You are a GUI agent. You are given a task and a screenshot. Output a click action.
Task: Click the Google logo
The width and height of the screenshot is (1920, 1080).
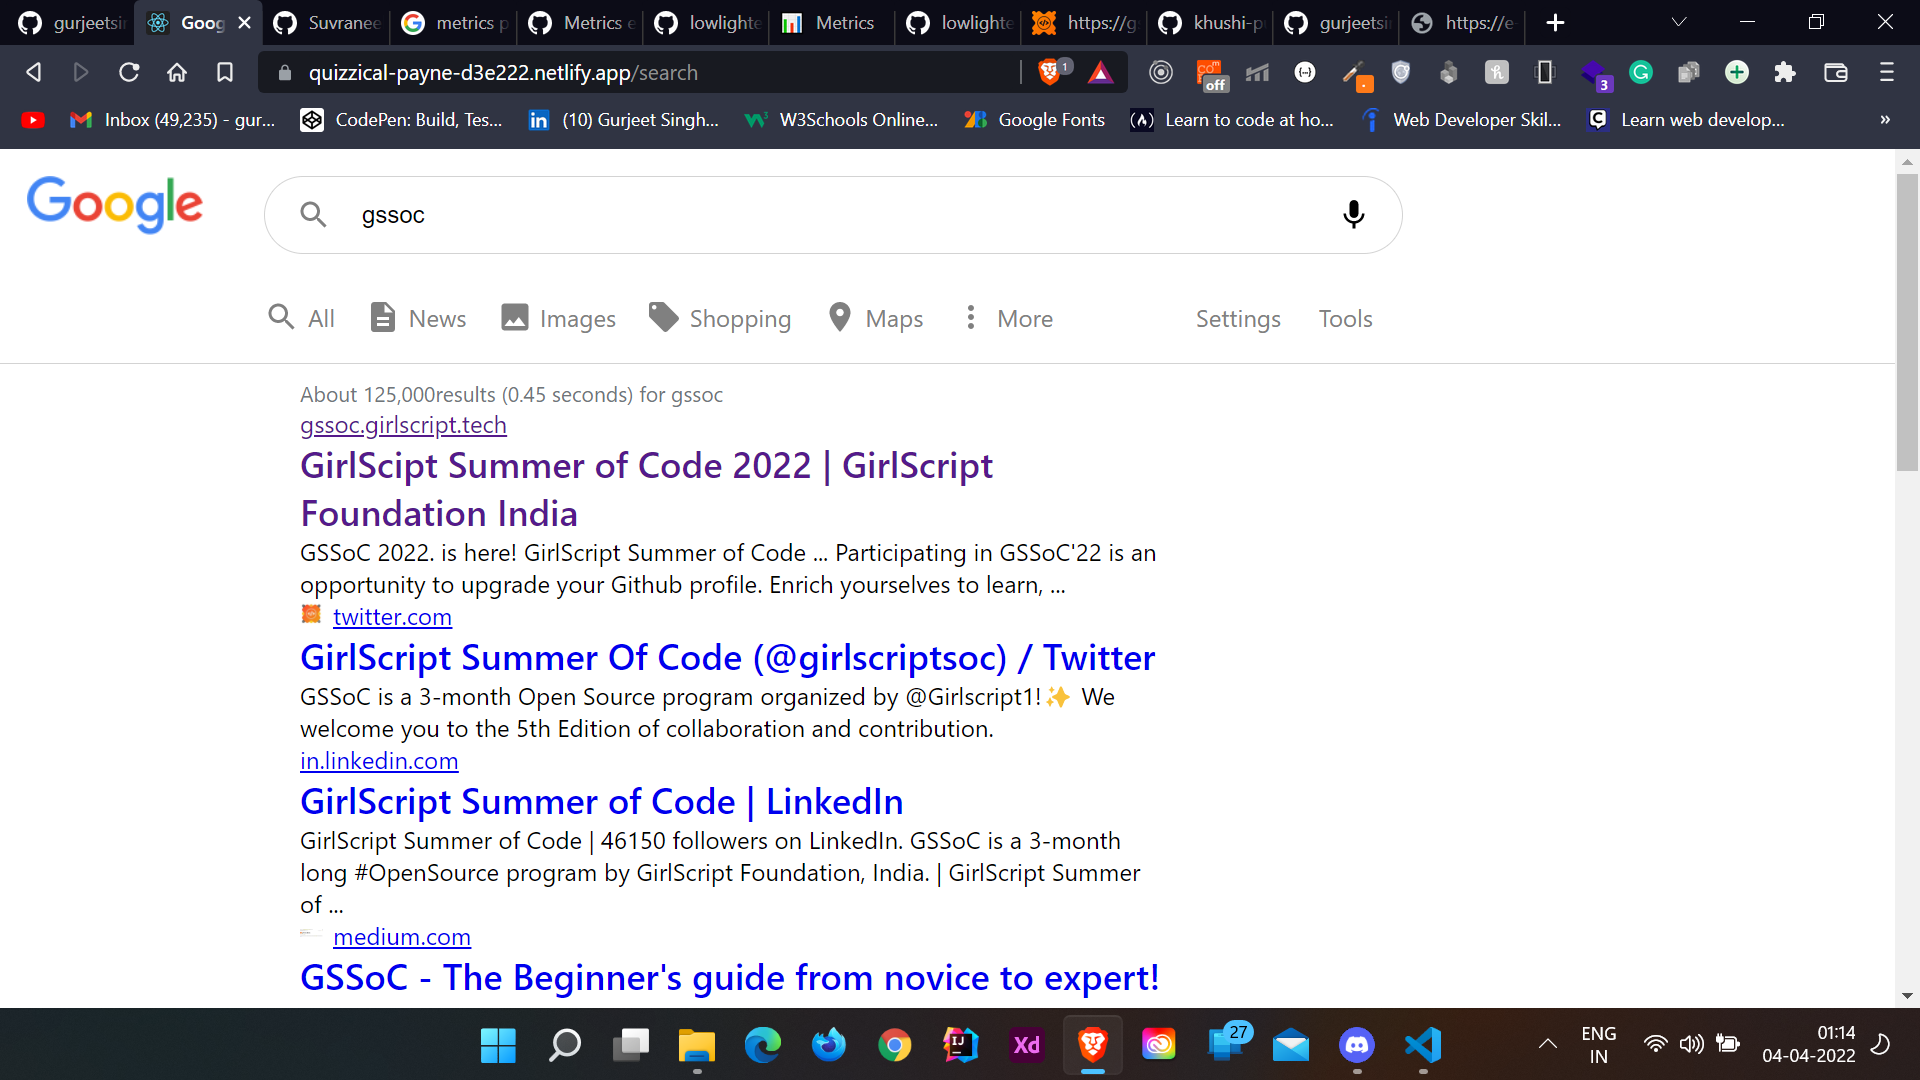click(114, 205)
